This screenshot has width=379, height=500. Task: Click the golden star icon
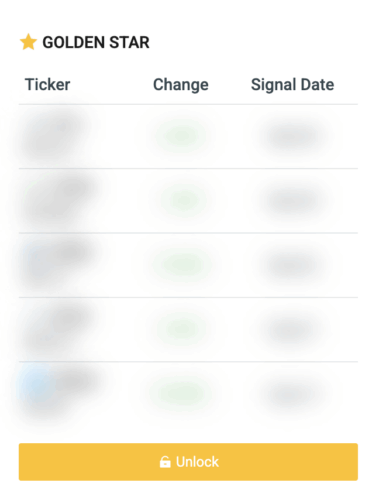pos(28,42)
